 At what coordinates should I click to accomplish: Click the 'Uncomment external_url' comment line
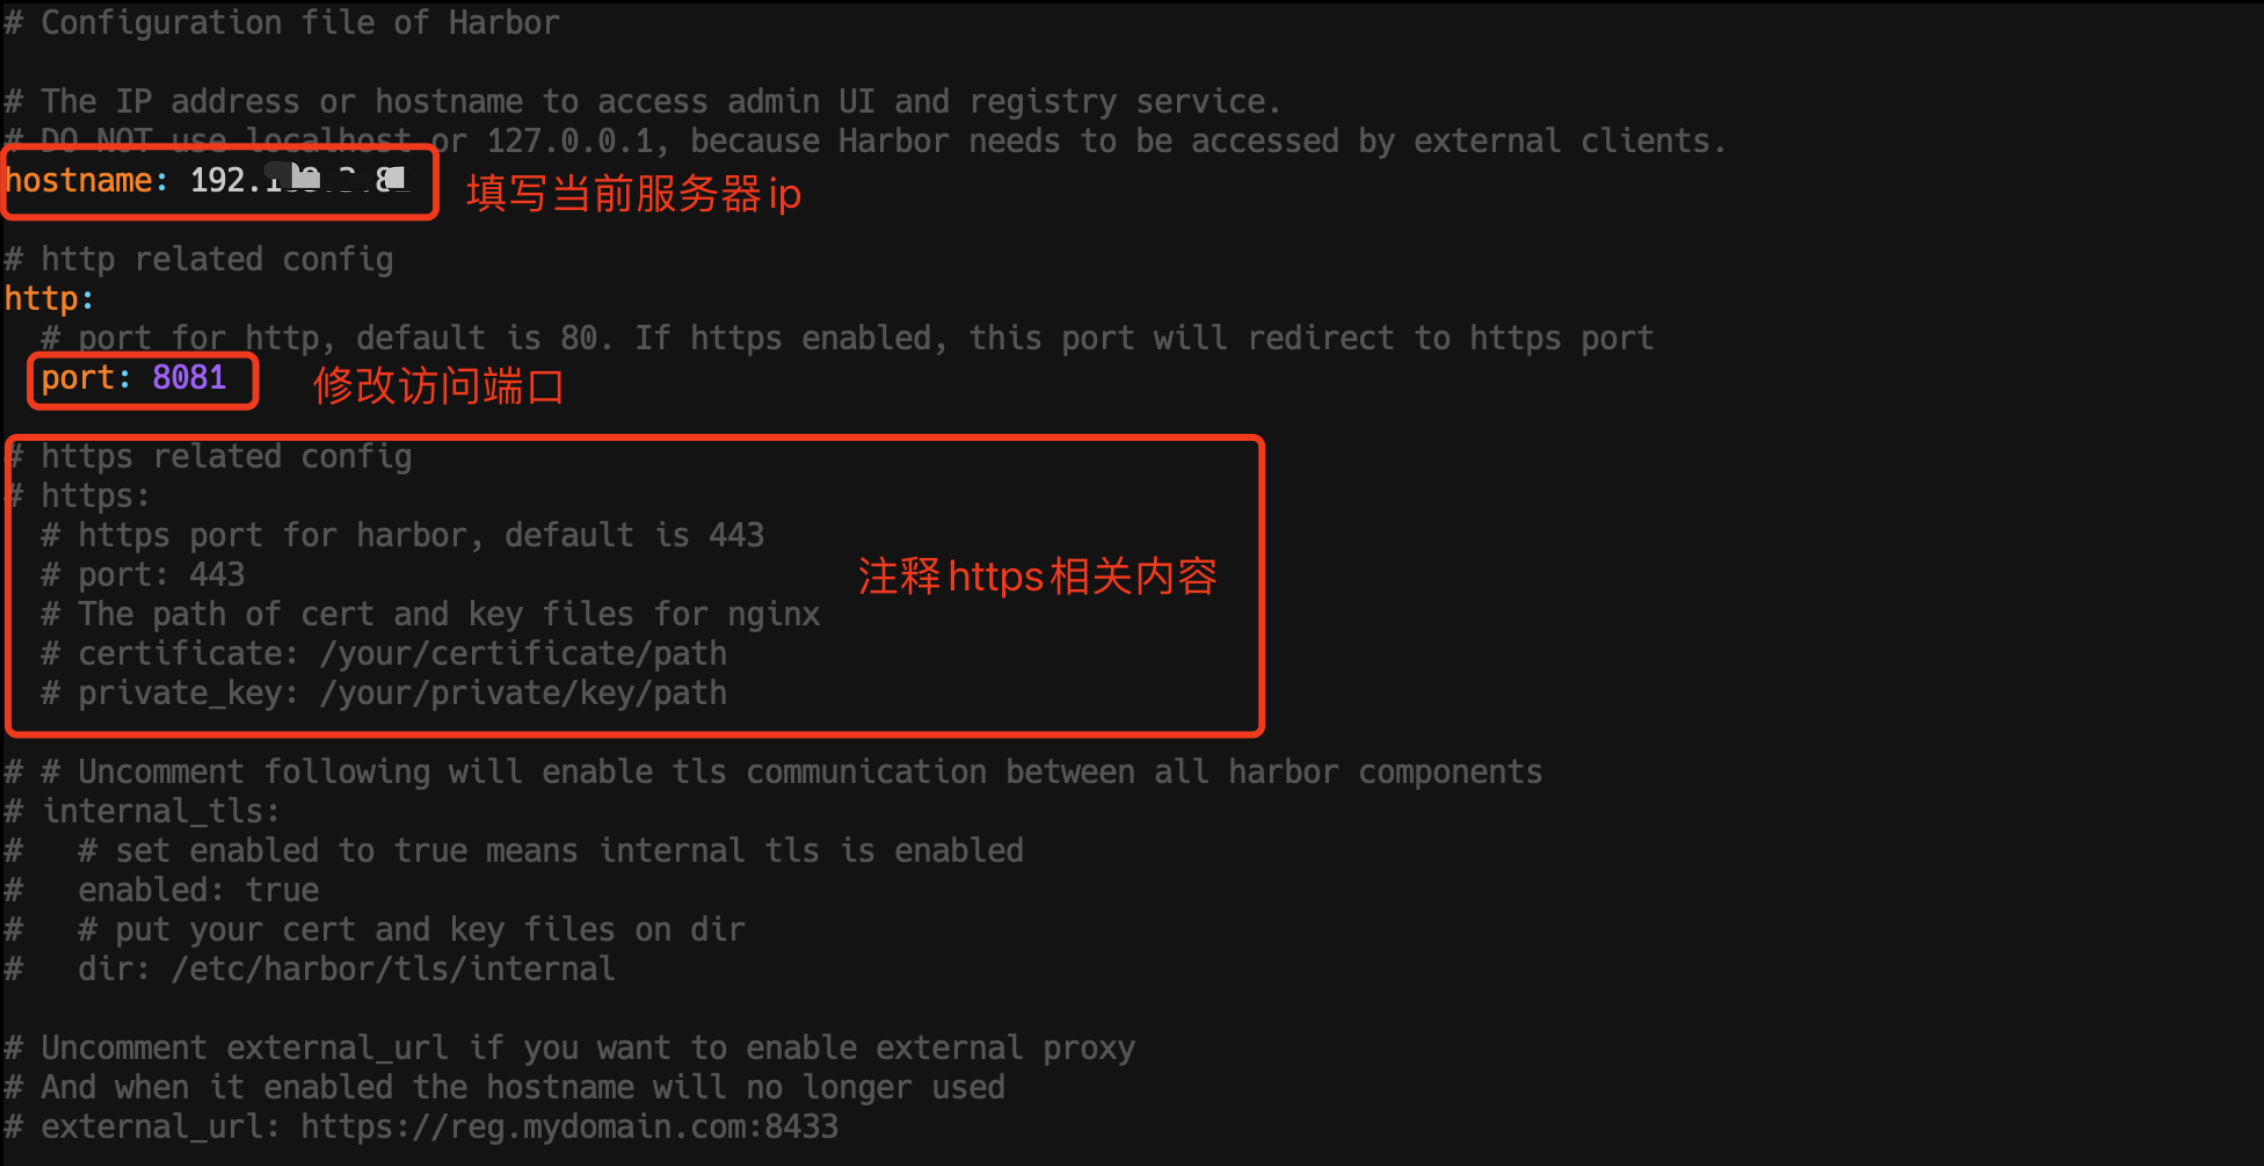(x=570, y=1048)
